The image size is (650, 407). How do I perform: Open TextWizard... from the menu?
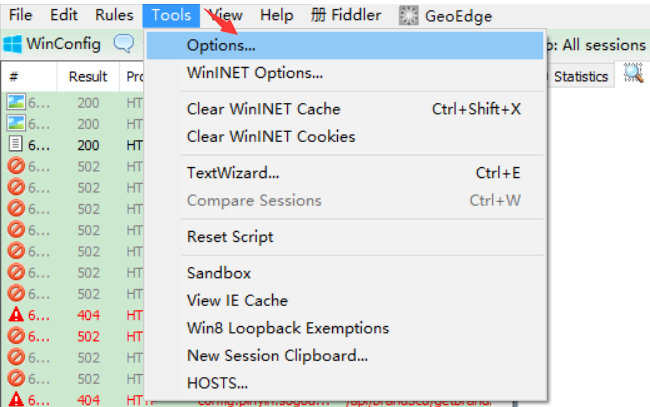pyautogui.click(x=232, y=173)
